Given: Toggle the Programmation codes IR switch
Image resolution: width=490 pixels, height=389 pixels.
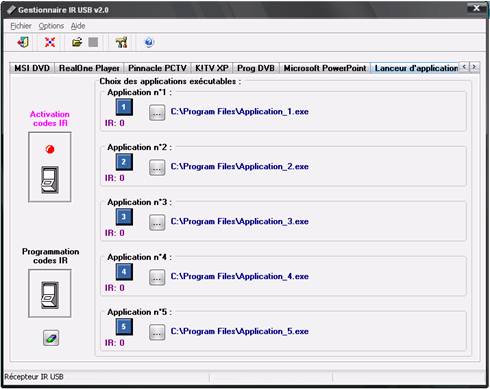Looking at the screenshot, I should (x=50, y=295).
